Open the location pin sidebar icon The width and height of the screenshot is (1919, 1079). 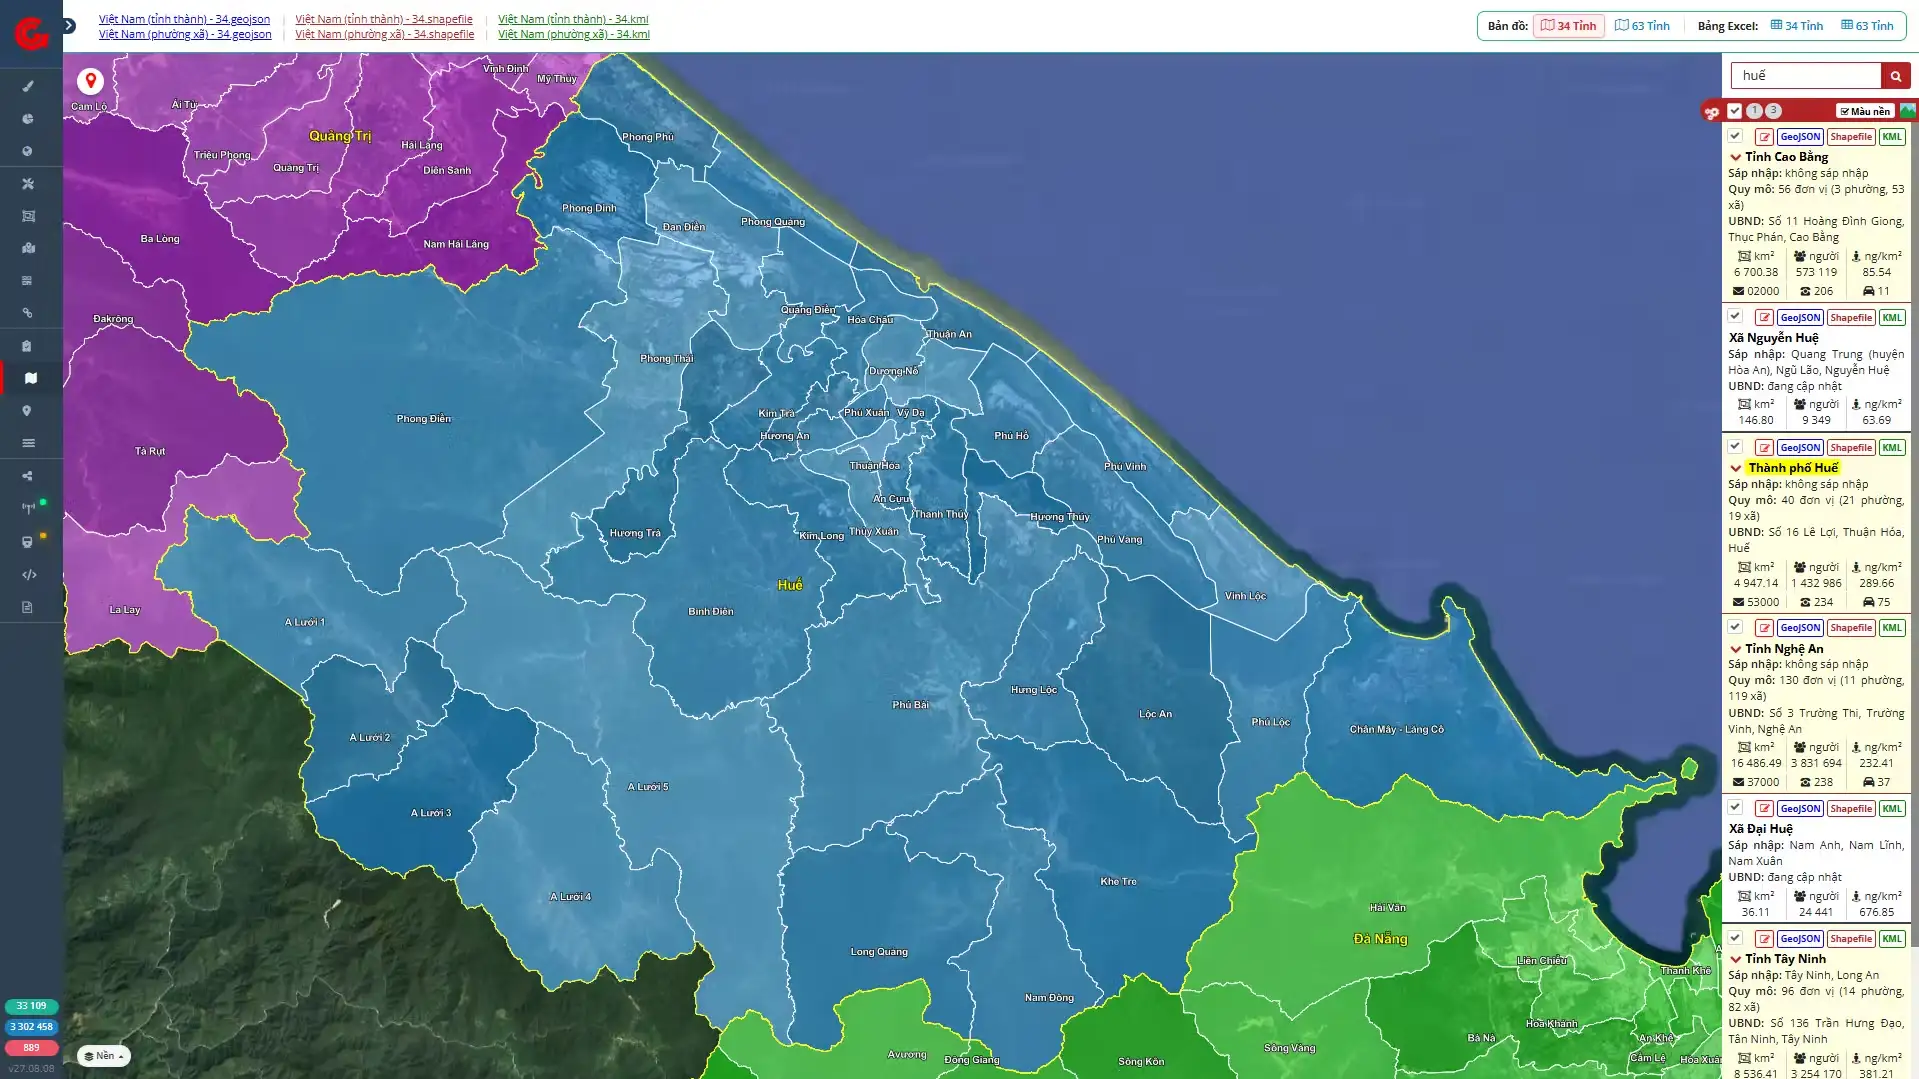coord(28,411)
